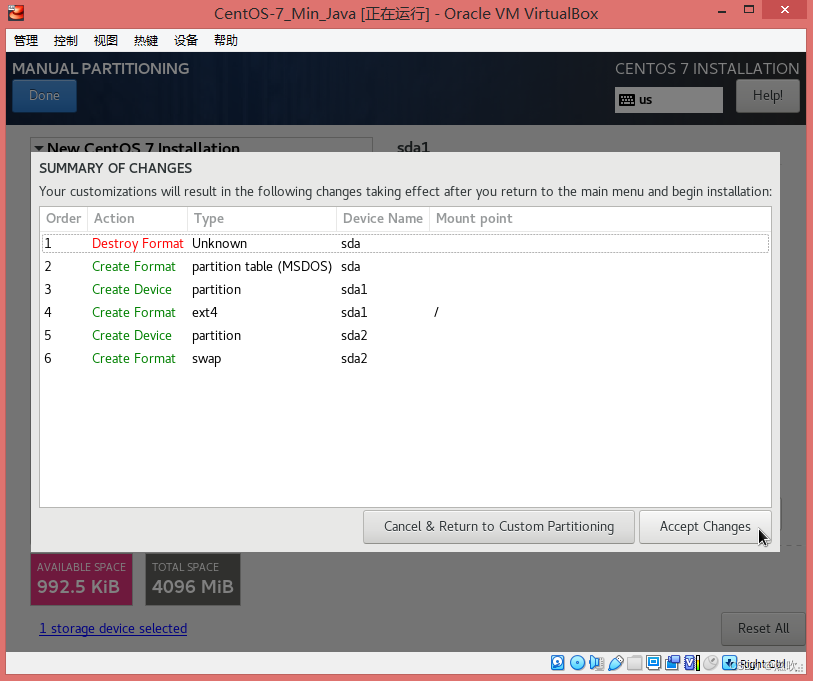The height and width of the screenshot is (681, 813).
Task: Click the Available Space 992.5 KiB box
Action: click(x=81, y=579)
